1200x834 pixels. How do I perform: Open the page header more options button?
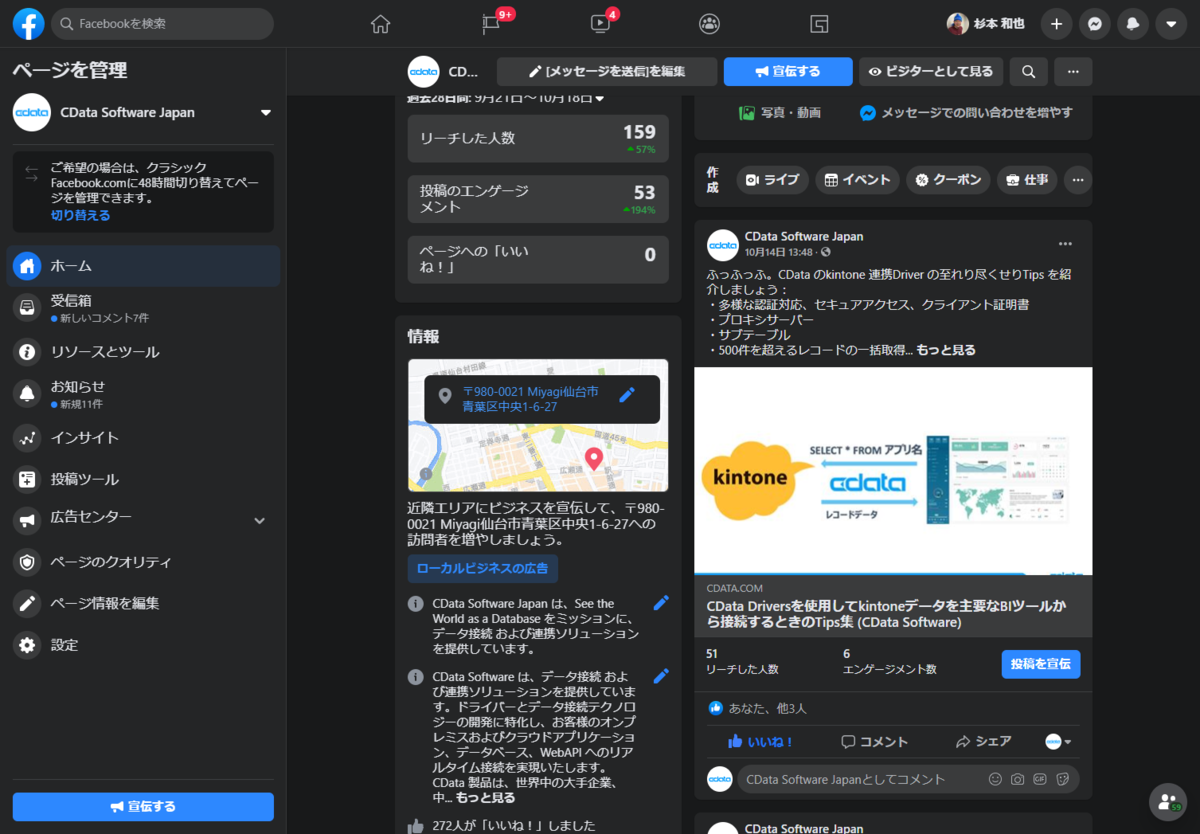1073,72
